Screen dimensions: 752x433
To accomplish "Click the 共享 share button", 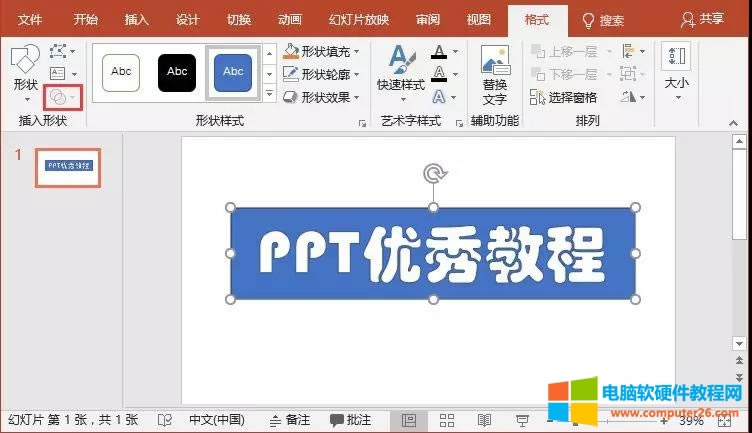I will click(x=703, y=20).
